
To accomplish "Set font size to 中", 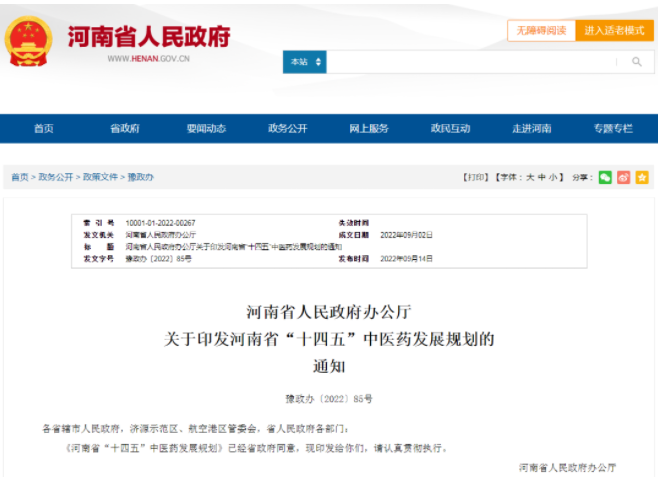I will [542, 177].
